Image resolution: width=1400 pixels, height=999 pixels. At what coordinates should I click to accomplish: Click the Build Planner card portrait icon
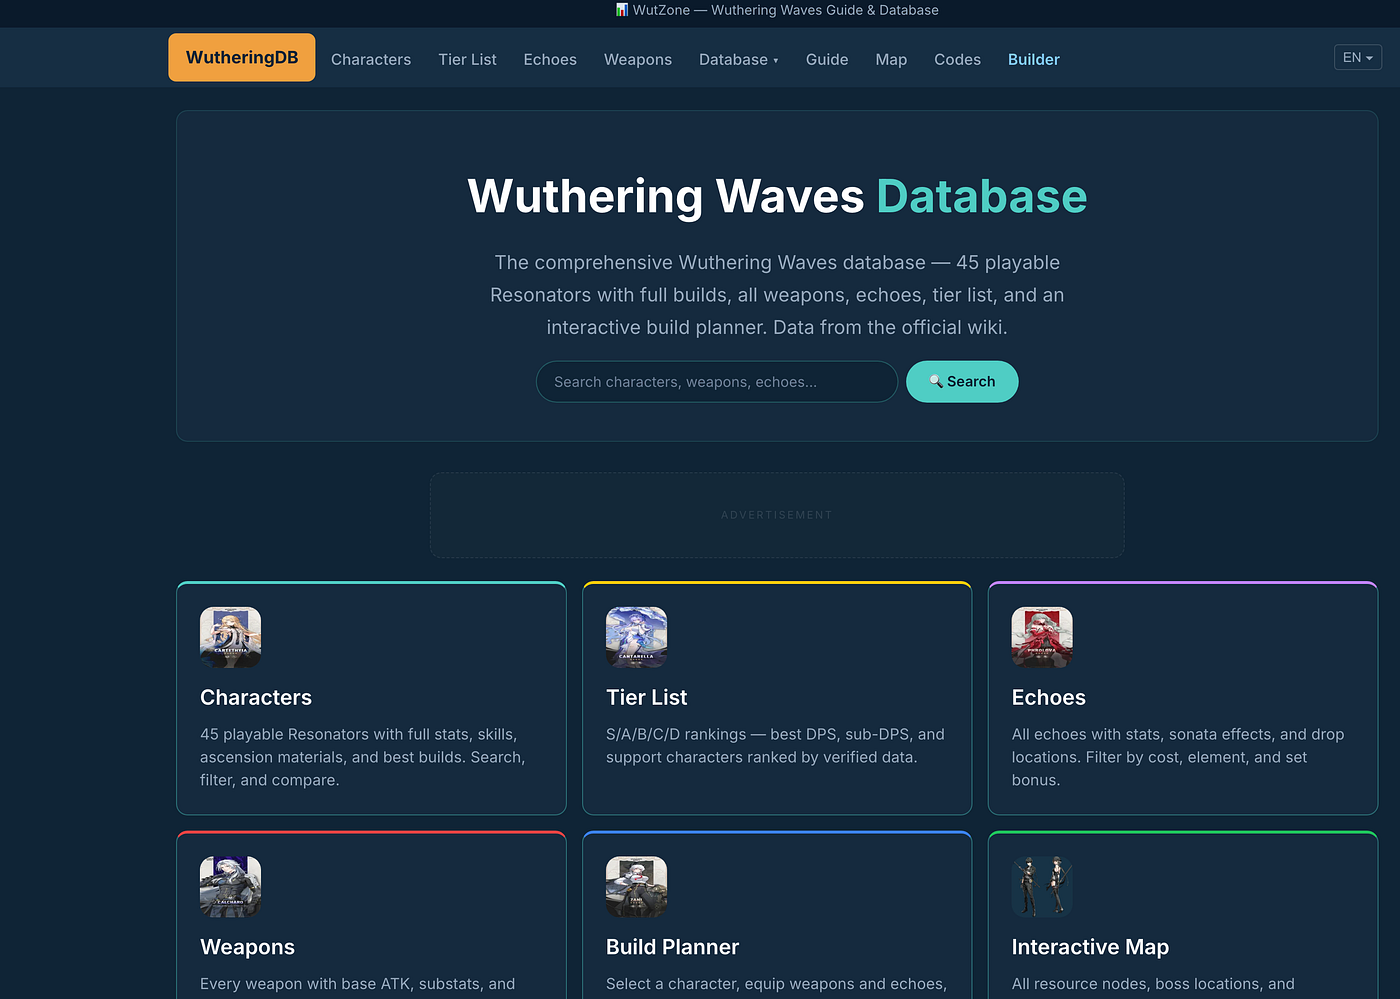[637, 887]
